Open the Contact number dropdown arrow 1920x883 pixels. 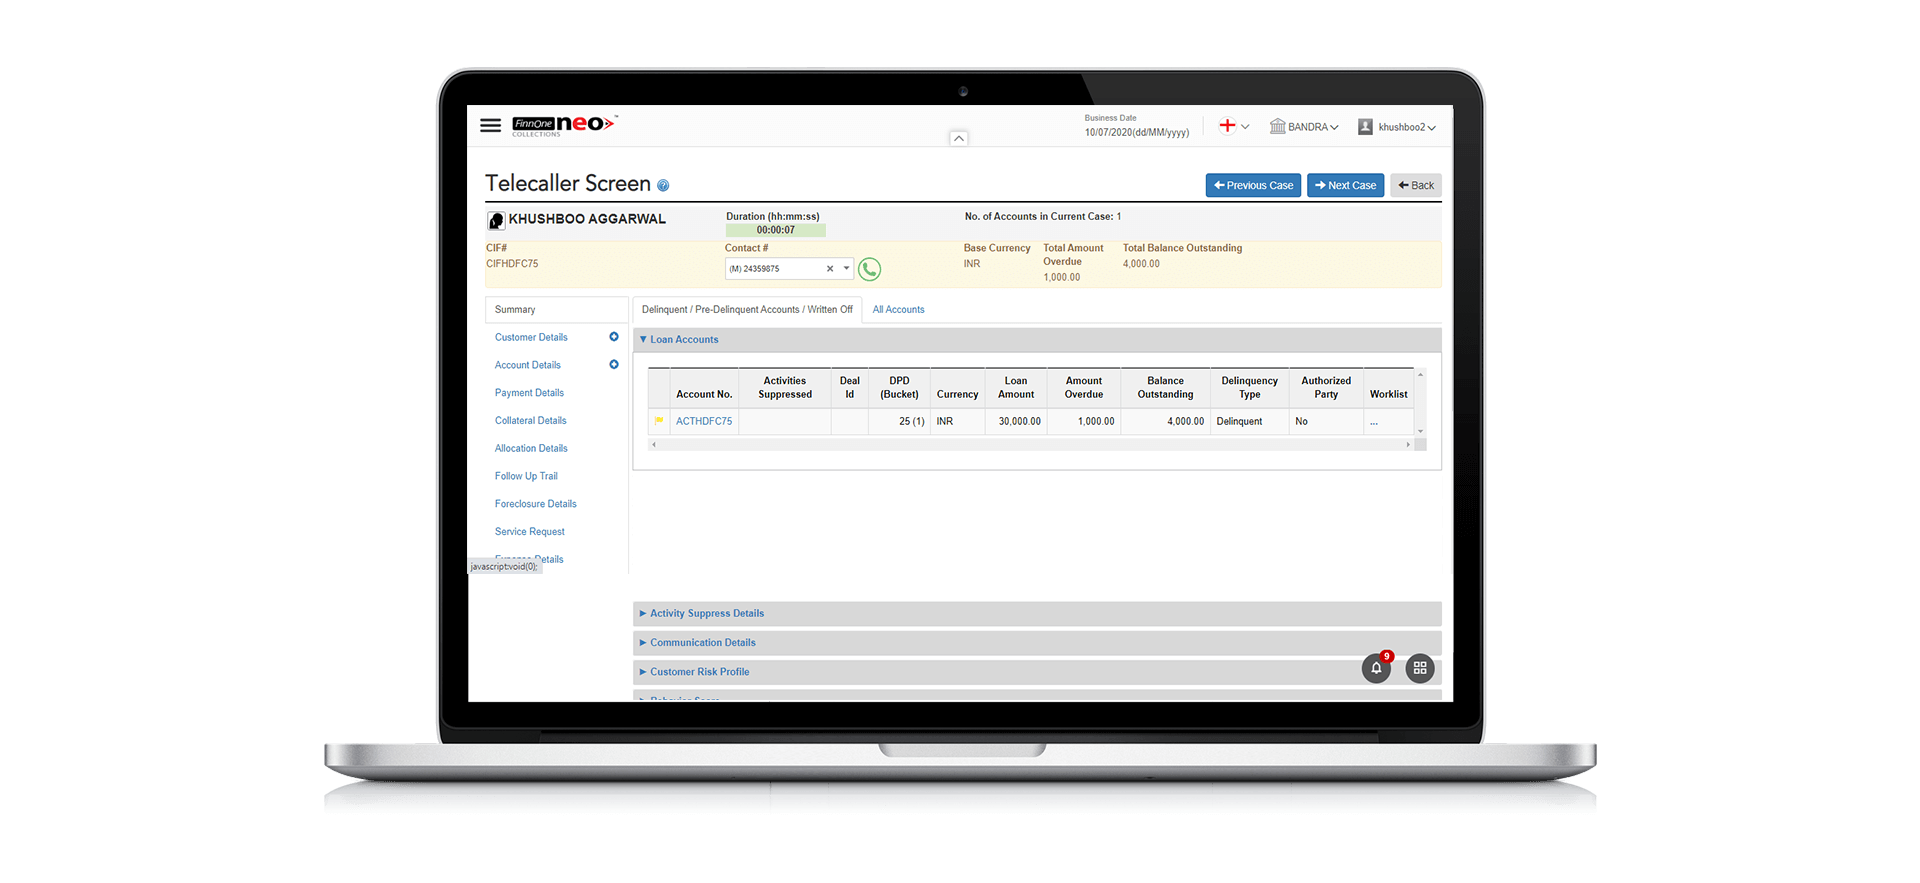(x=846, y=268)
